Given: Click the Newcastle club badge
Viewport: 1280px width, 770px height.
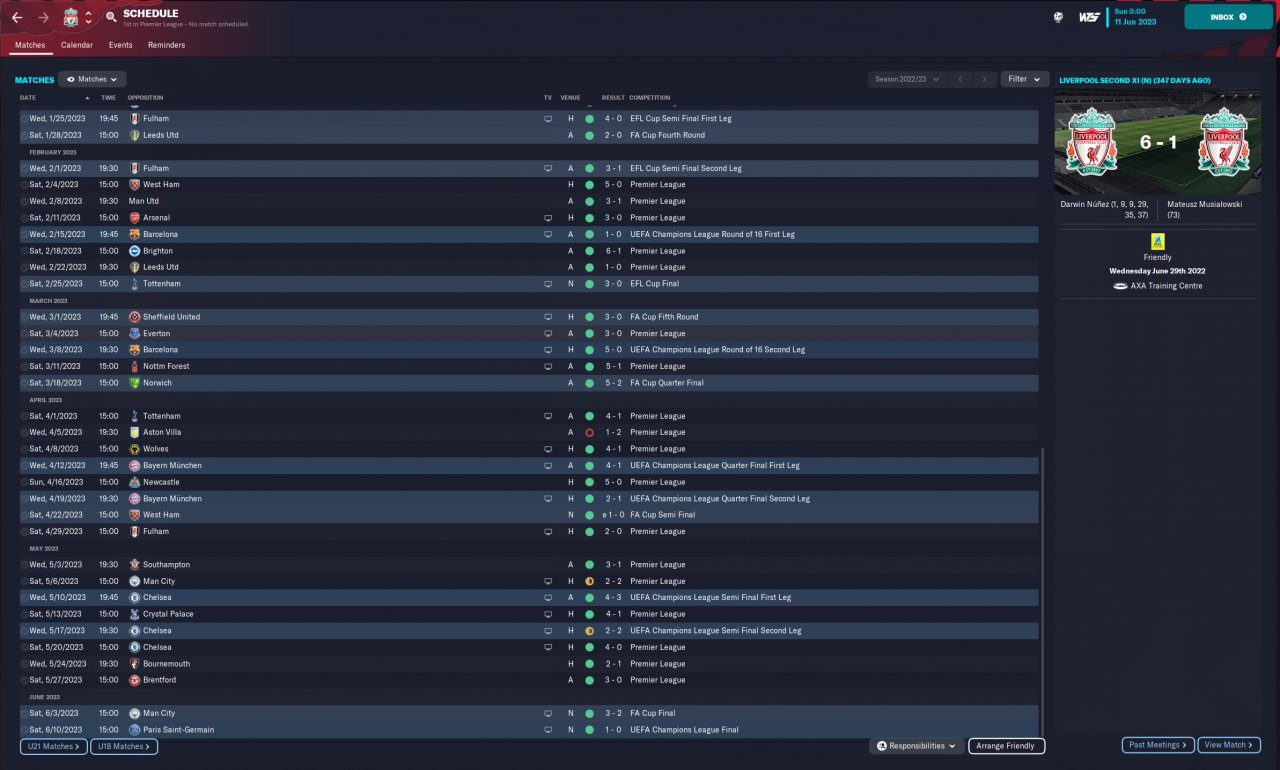Looking at the screenshot, I should click(x=134, y=482).
